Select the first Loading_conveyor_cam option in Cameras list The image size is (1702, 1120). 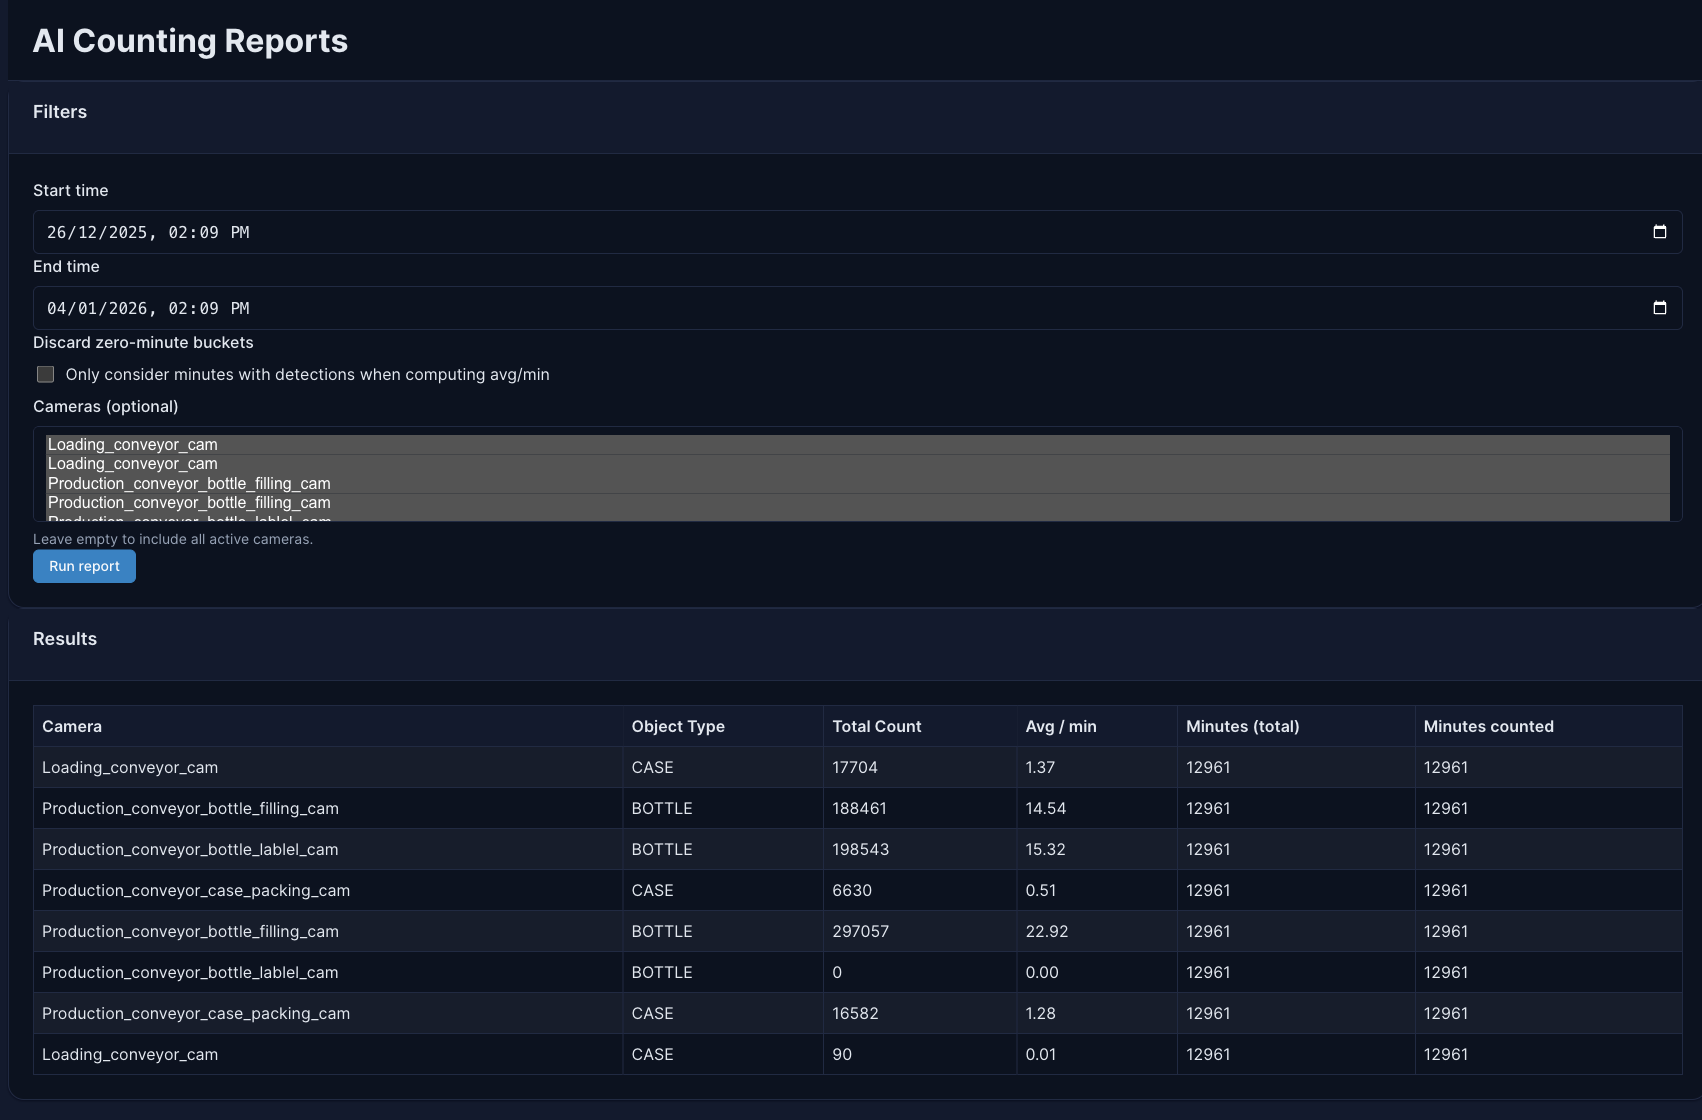point(133,445)
